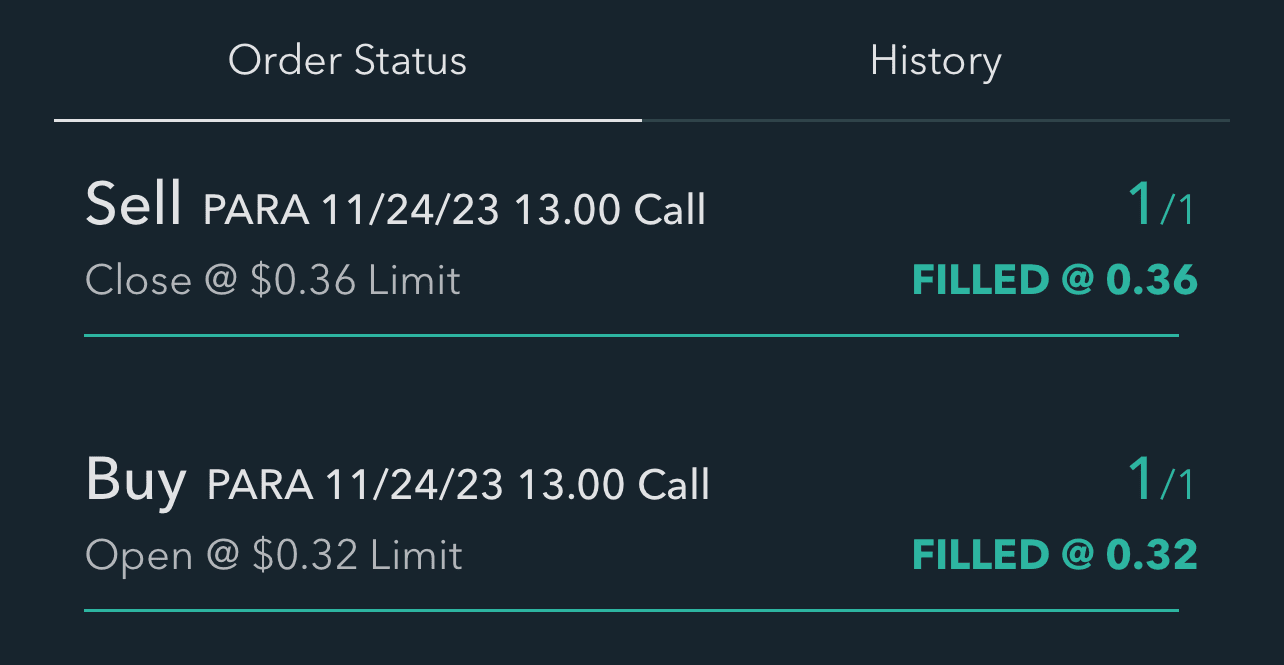The image size is (1284, 665).
Task: Click the $0.32 limit price in Buy order
Action: [x=305, y=555]
